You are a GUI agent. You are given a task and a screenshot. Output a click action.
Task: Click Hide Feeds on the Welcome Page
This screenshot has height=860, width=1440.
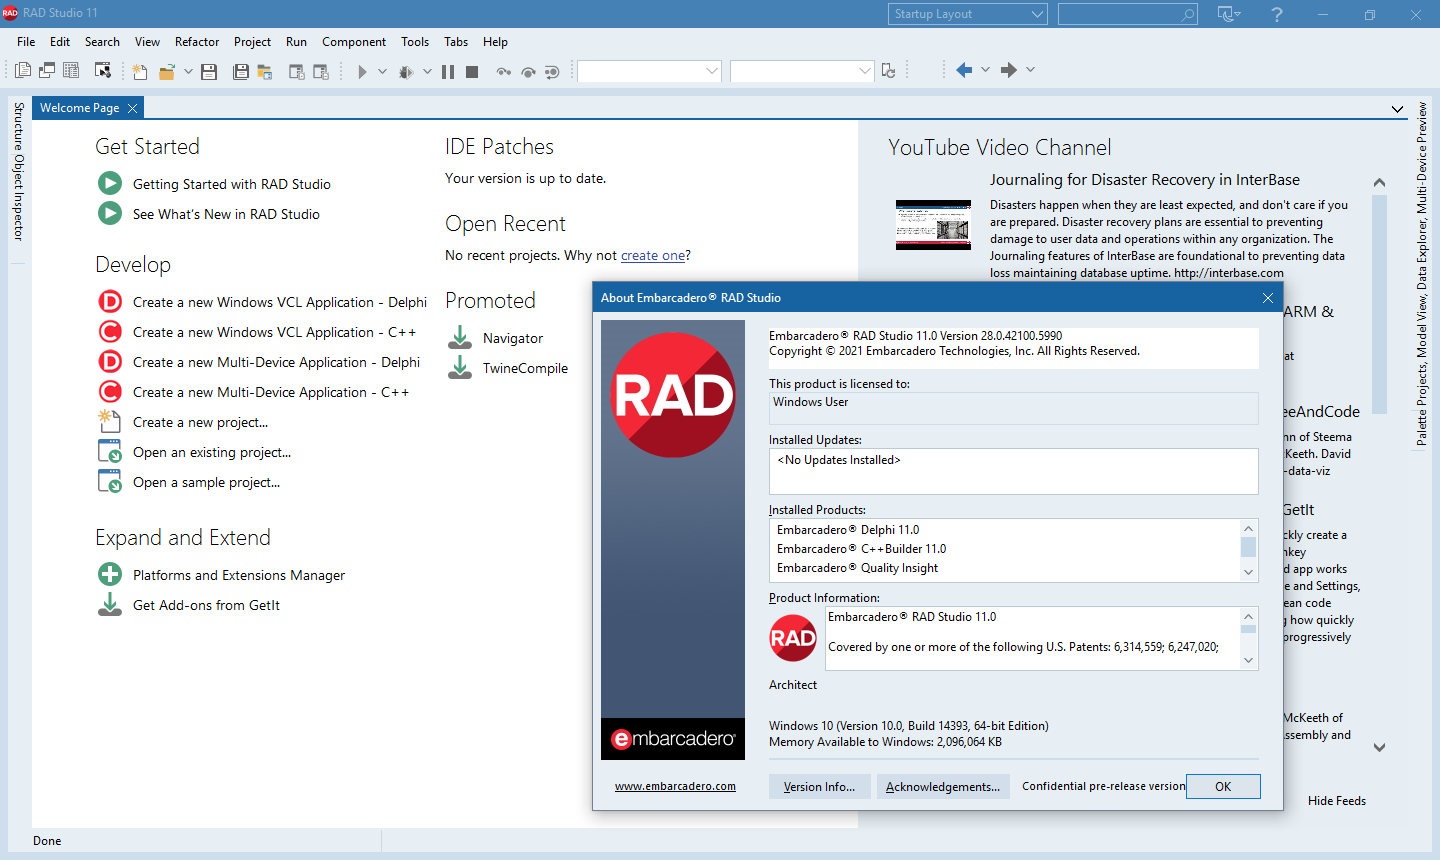click(x=1337, y=801)
